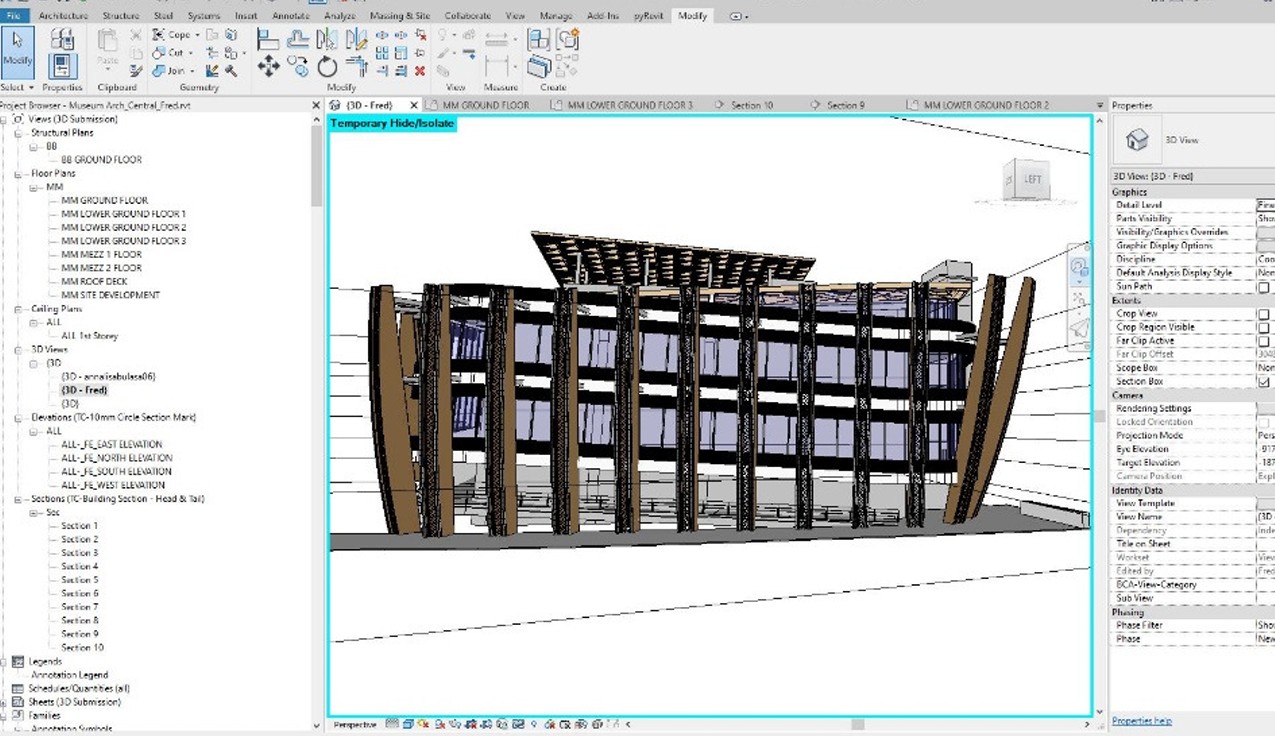Click the red Delete icon

pyautogui.click(x=420, y=71)
